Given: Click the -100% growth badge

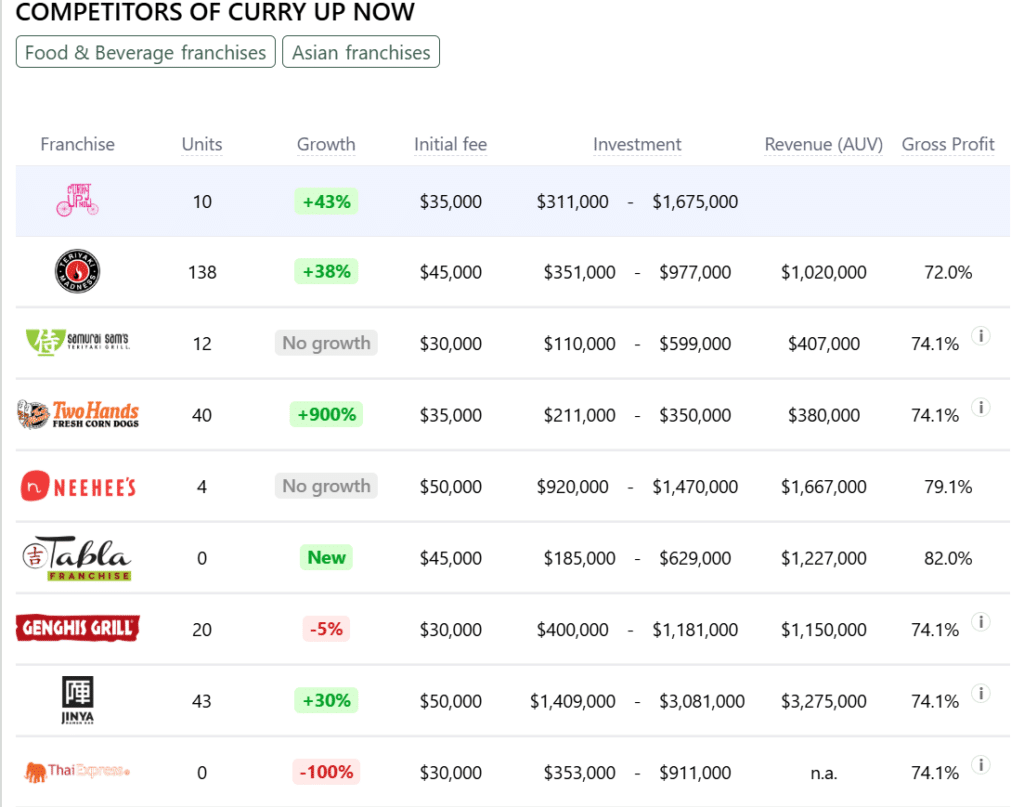Looking at the screenshot, I should coord(326,772).
